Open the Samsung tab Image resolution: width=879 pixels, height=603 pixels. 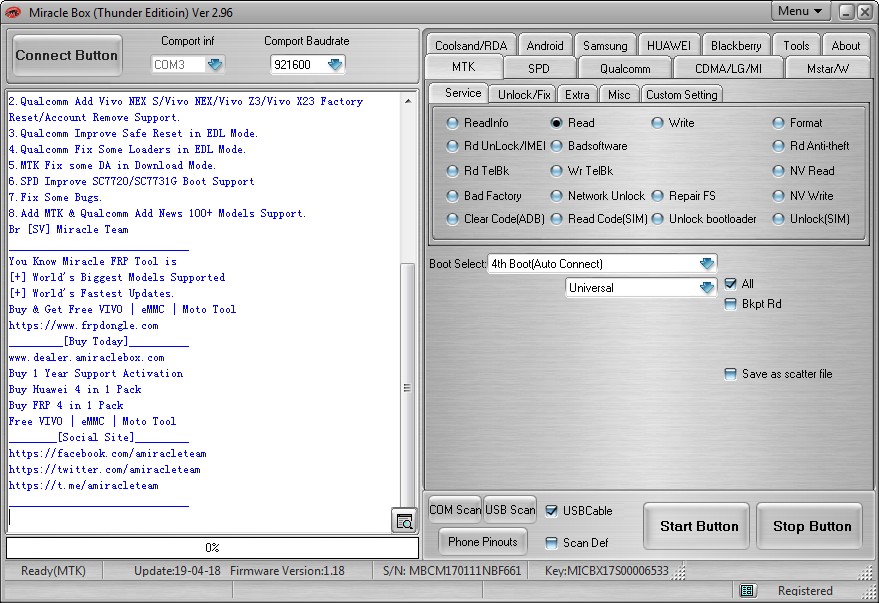[x=605, y=45]
